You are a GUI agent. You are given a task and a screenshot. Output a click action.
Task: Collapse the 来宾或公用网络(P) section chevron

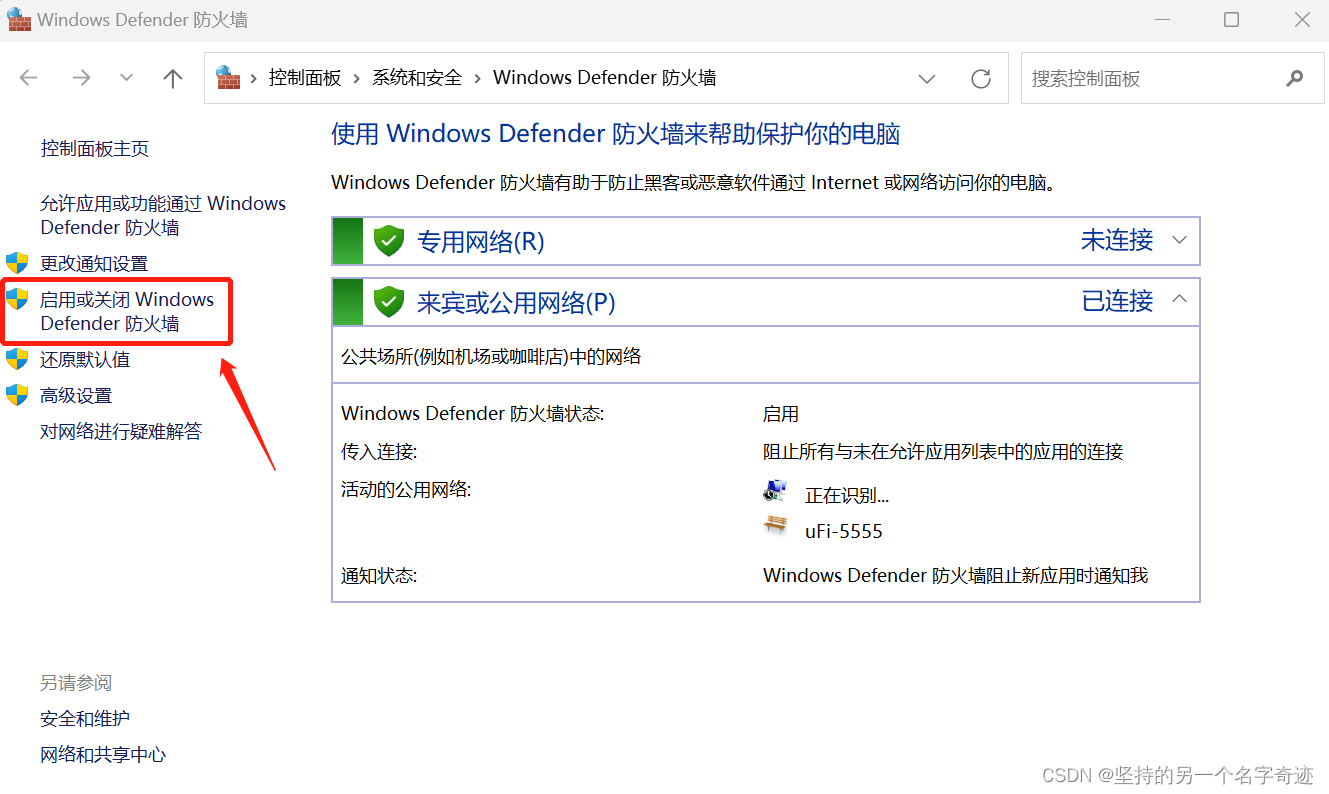1179,299
